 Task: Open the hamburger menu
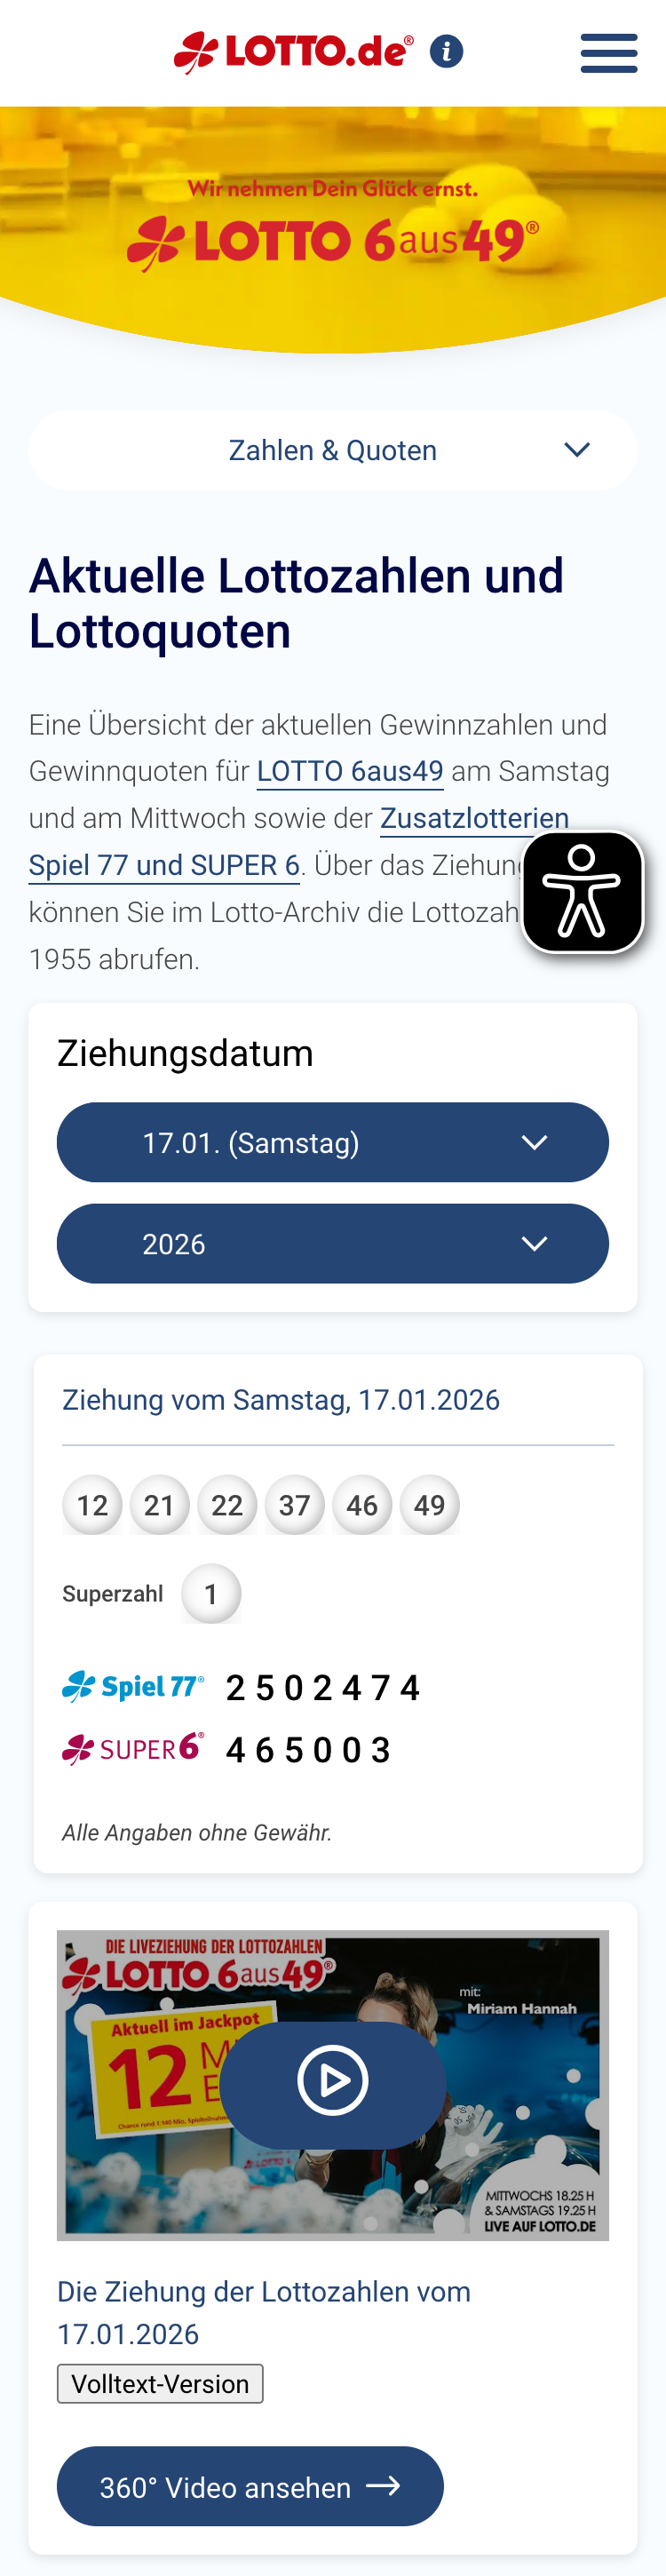(x=608, y=54)
